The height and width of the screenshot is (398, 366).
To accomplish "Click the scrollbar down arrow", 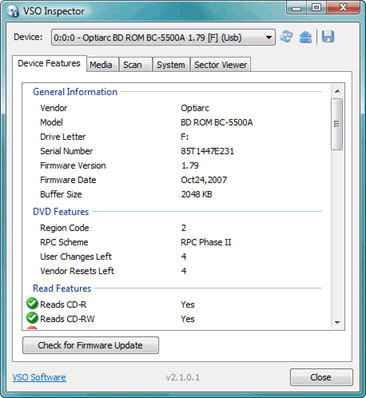I will [x=337, y=322].
